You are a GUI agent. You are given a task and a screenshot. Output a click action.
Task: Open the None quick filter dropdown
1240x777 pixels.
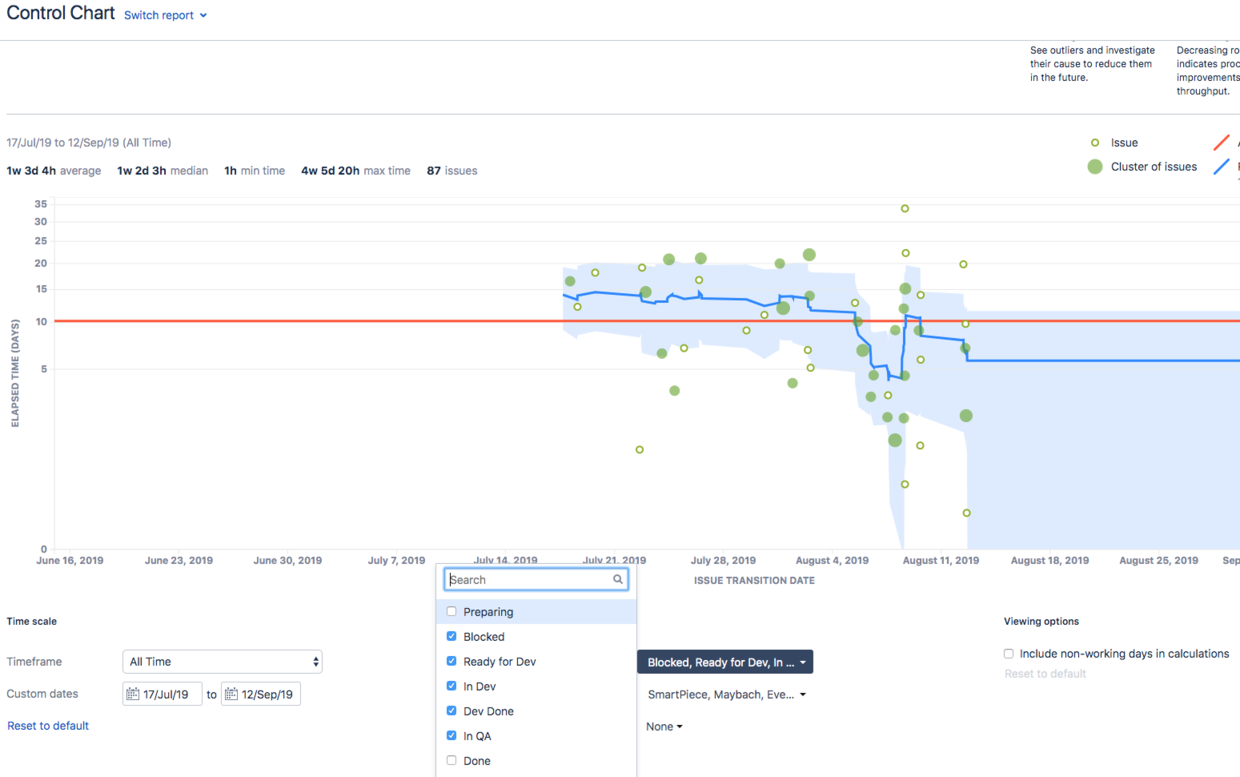[x=664, y=727]
